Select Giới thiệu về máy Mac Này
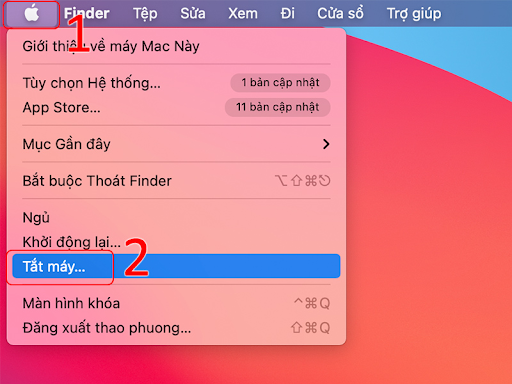This screenshot has height=384, width=512. 176,46
